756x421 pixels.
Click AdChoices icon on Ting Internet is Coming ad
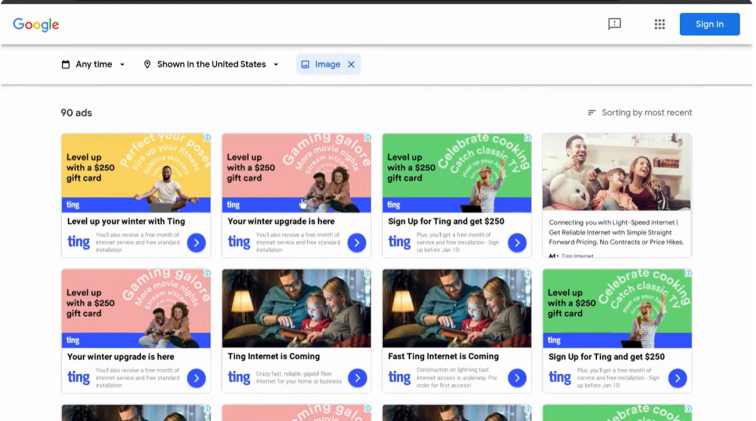point(367,273)
